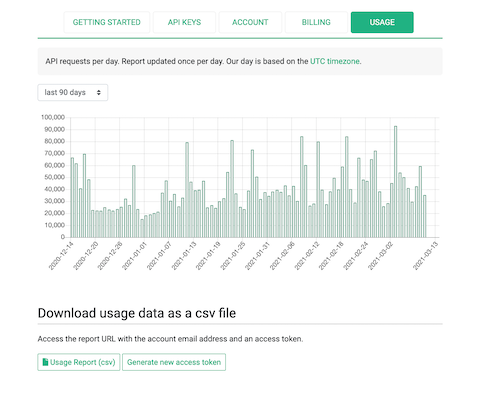Download the Usage Report (csv)
Viewport: 500px width, 397px height.
(79, 362)
